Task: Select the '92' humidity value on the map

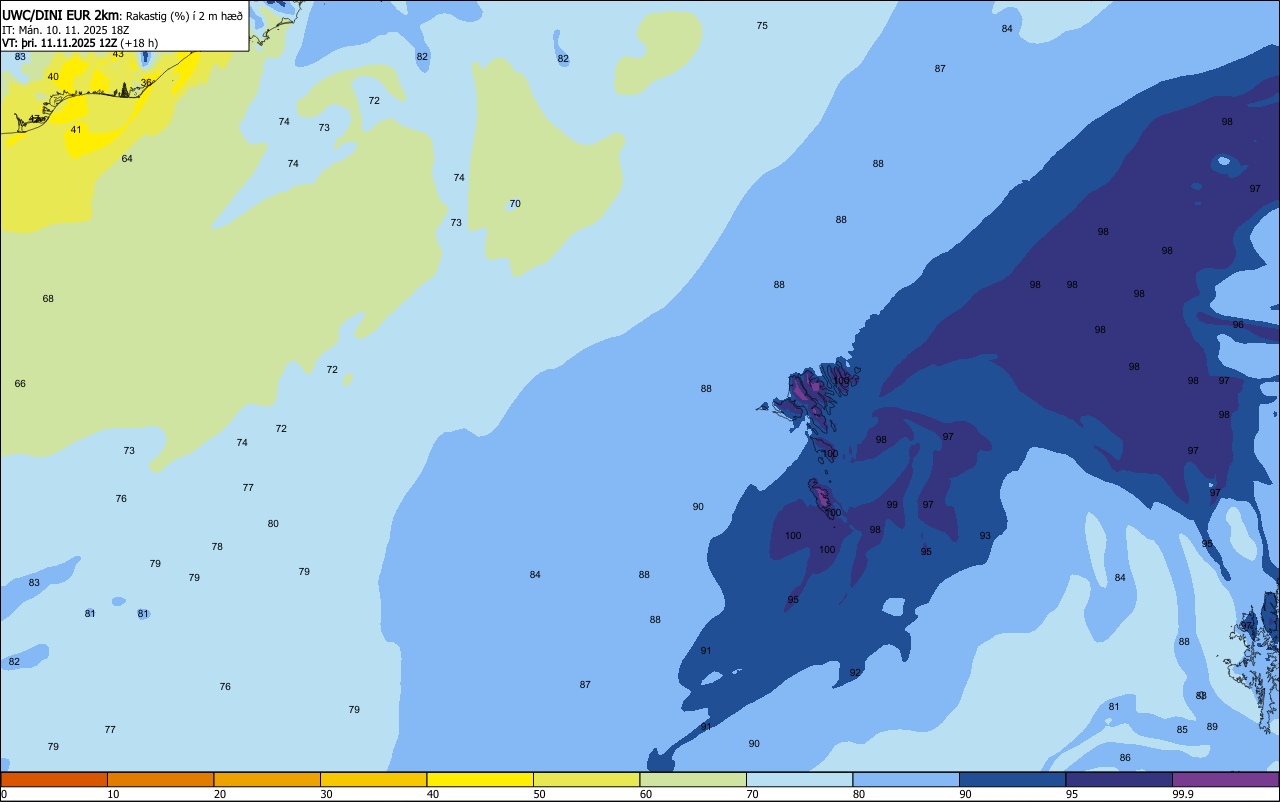Action: pyautogui.click(x=855, y=673)
